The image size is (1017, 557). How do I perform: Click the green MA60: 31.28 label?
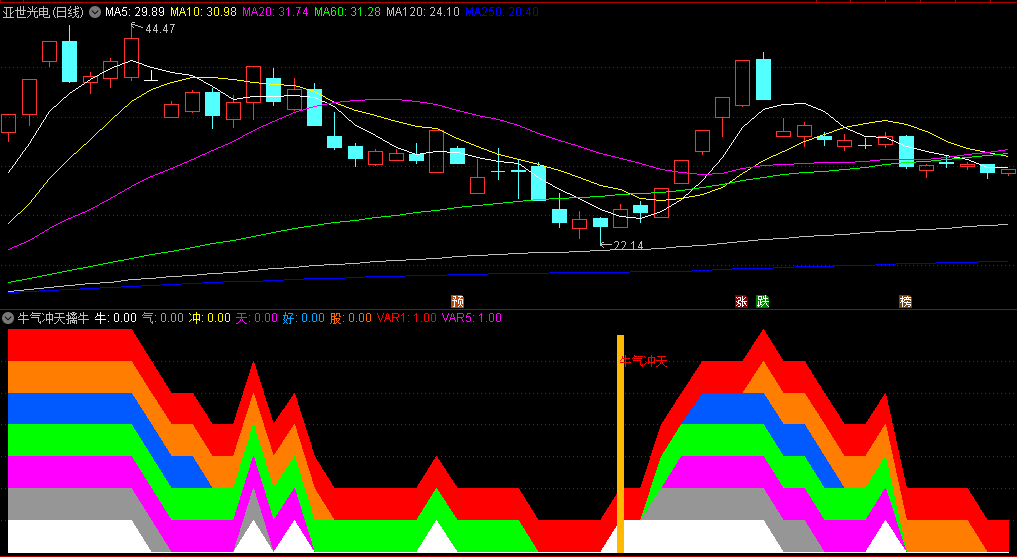tap(347, 12)
